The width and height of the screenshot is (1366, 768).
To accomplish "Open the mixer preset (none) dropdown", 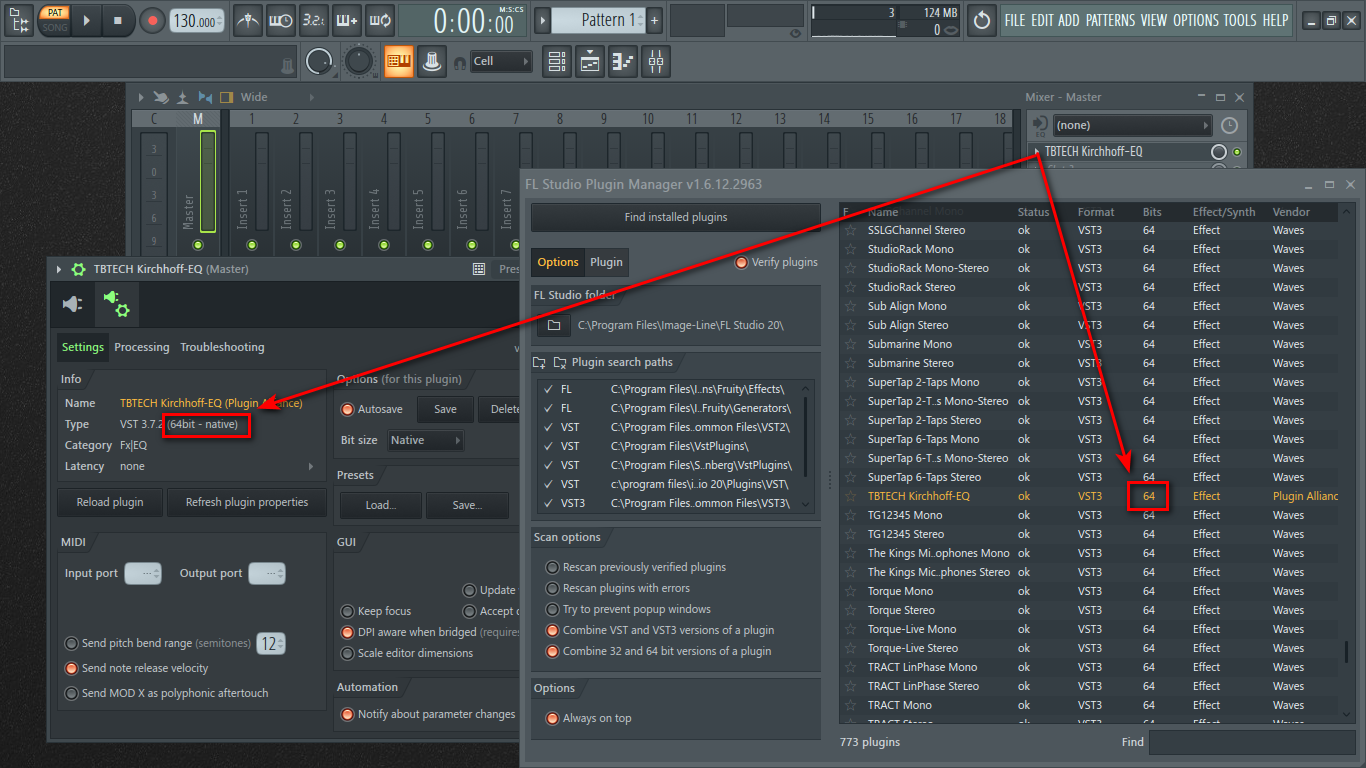I will pyautogui.click(x=1133, y=126).
